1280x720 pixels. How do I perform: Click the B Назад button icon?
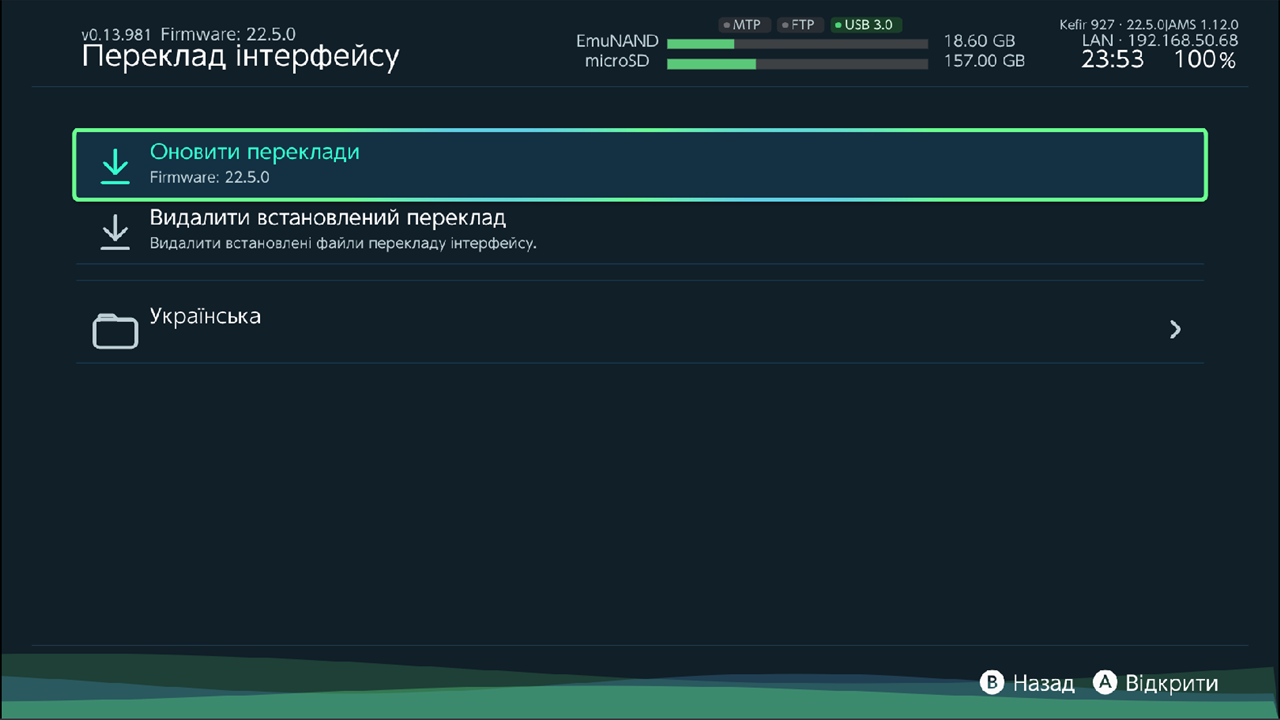991,683
